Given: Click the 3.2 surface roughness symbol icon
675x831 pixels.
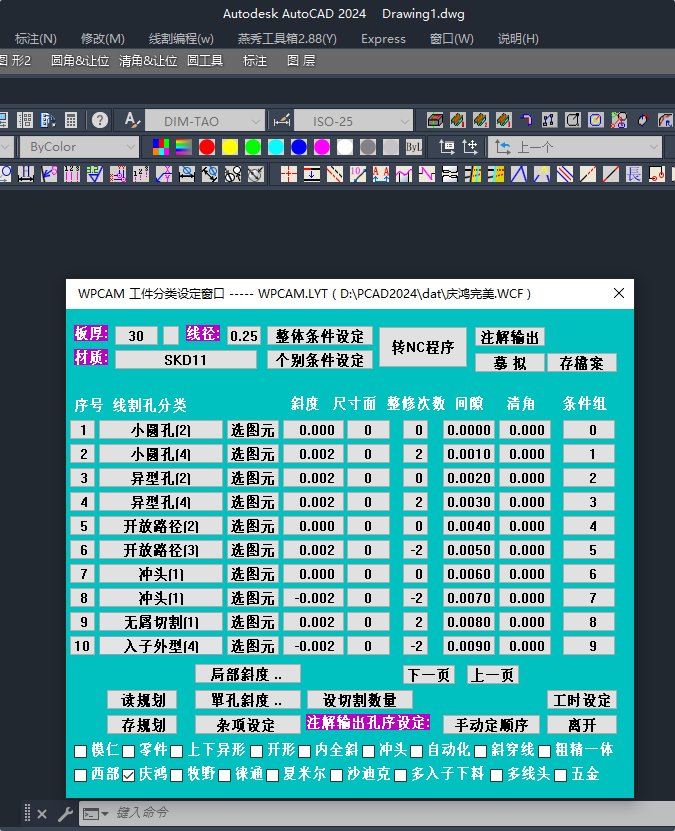Looking at the screenshot, I should (95, 174).
